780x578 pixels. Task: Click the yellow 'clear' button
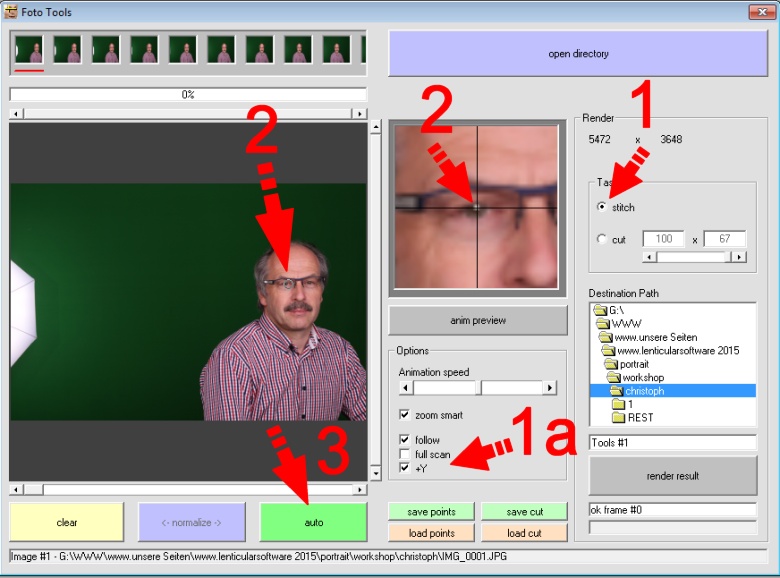point(66,522)
